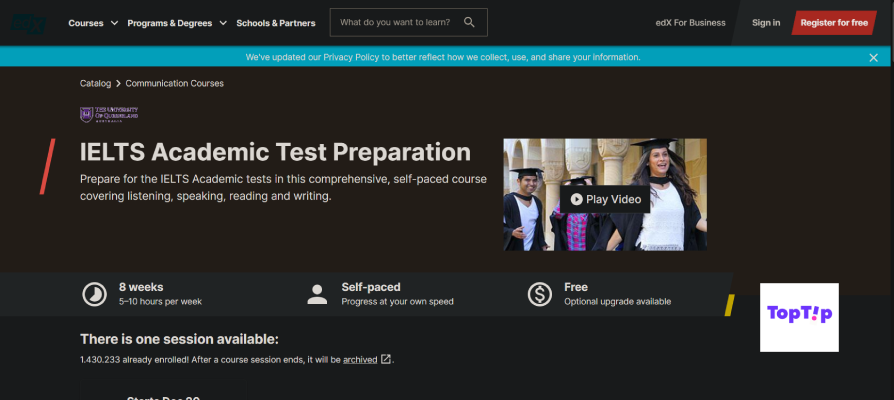Click the dollar icon beside Free
Image resolution: width=894 pixels, height=400 pixels.
click(x=539, y=295)
